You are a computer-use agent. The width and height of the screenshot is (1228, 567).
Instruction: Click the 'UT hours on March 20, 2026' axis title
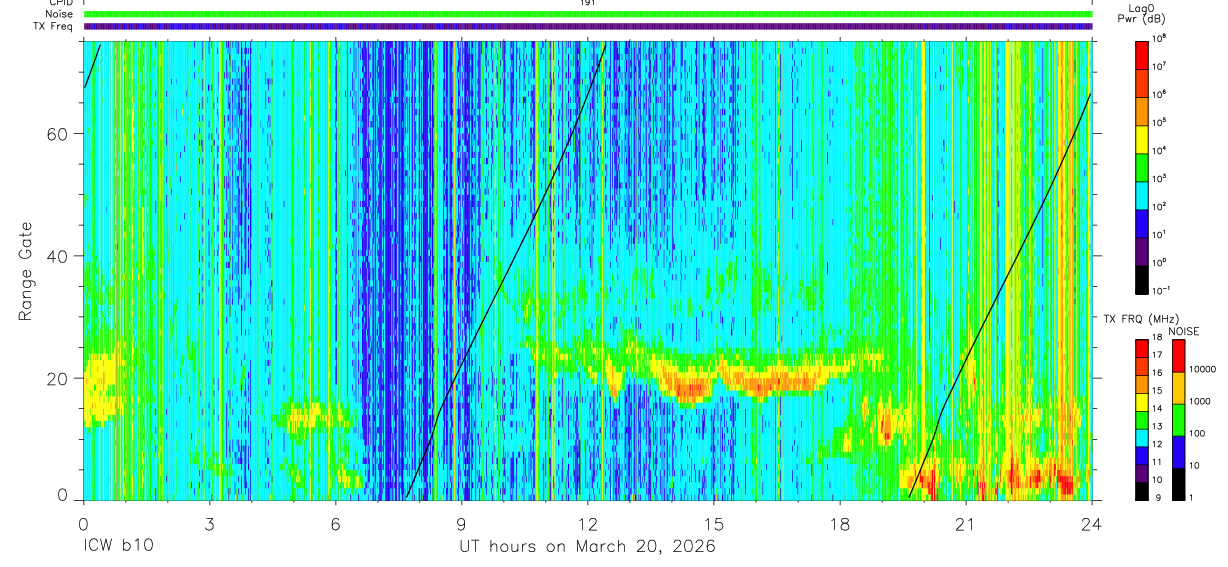pos(587,547)
